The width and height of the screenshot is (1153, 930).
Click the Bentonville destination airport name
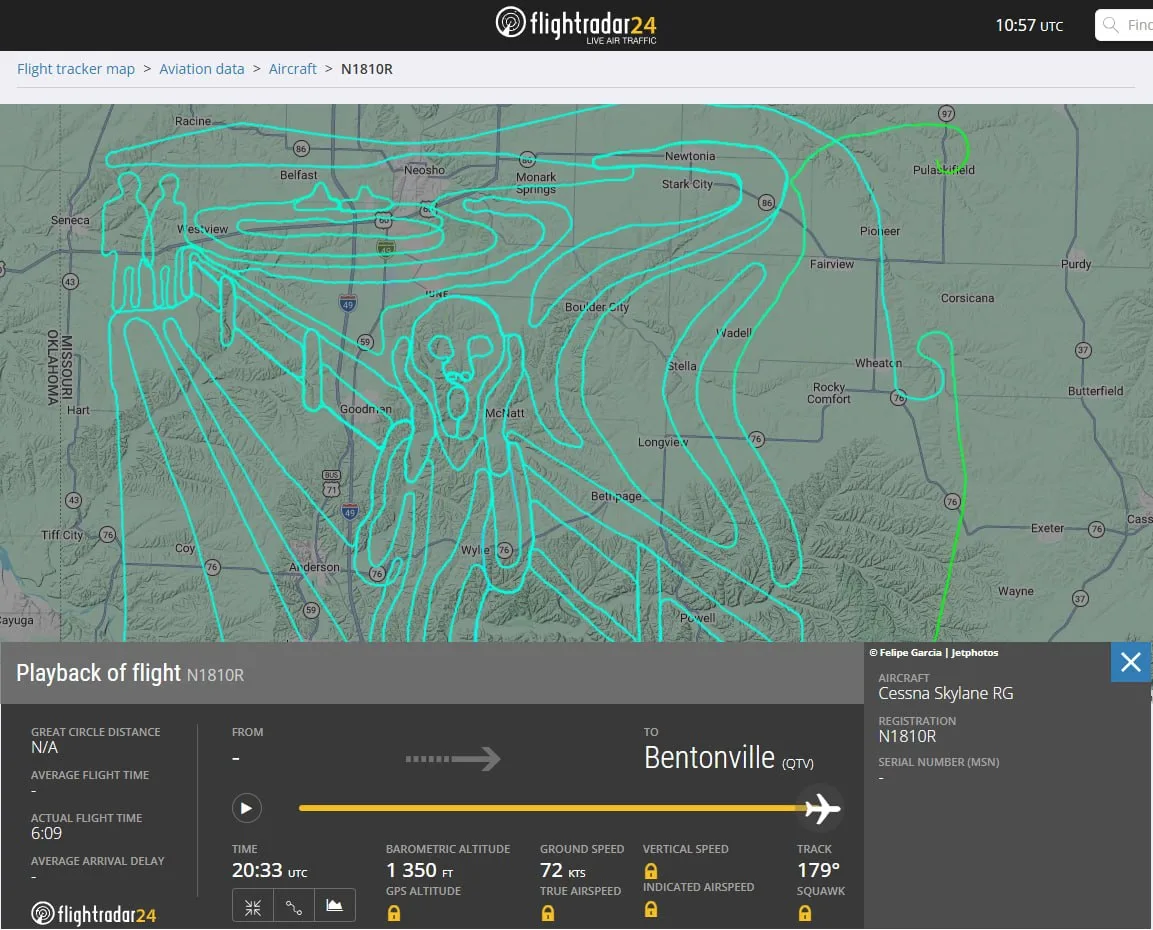[710, 758]
